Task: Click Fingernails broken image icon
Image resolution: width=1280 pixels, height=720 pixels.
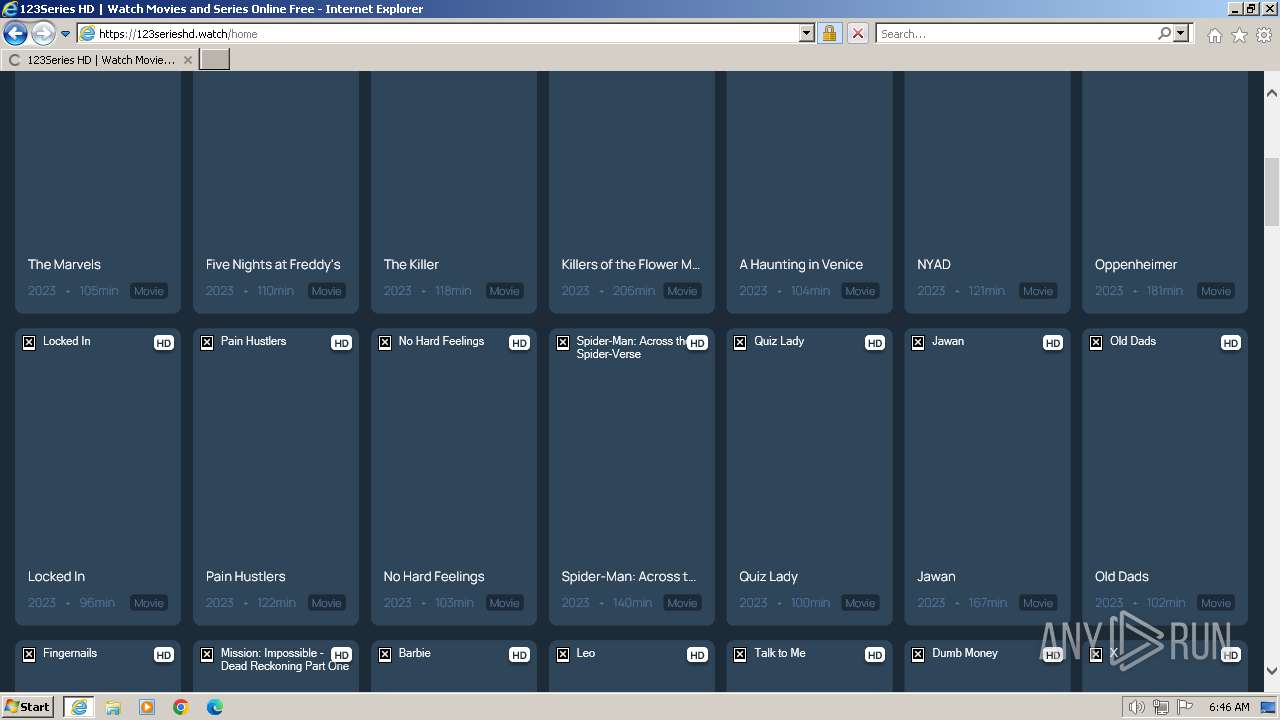Action: 29,655
